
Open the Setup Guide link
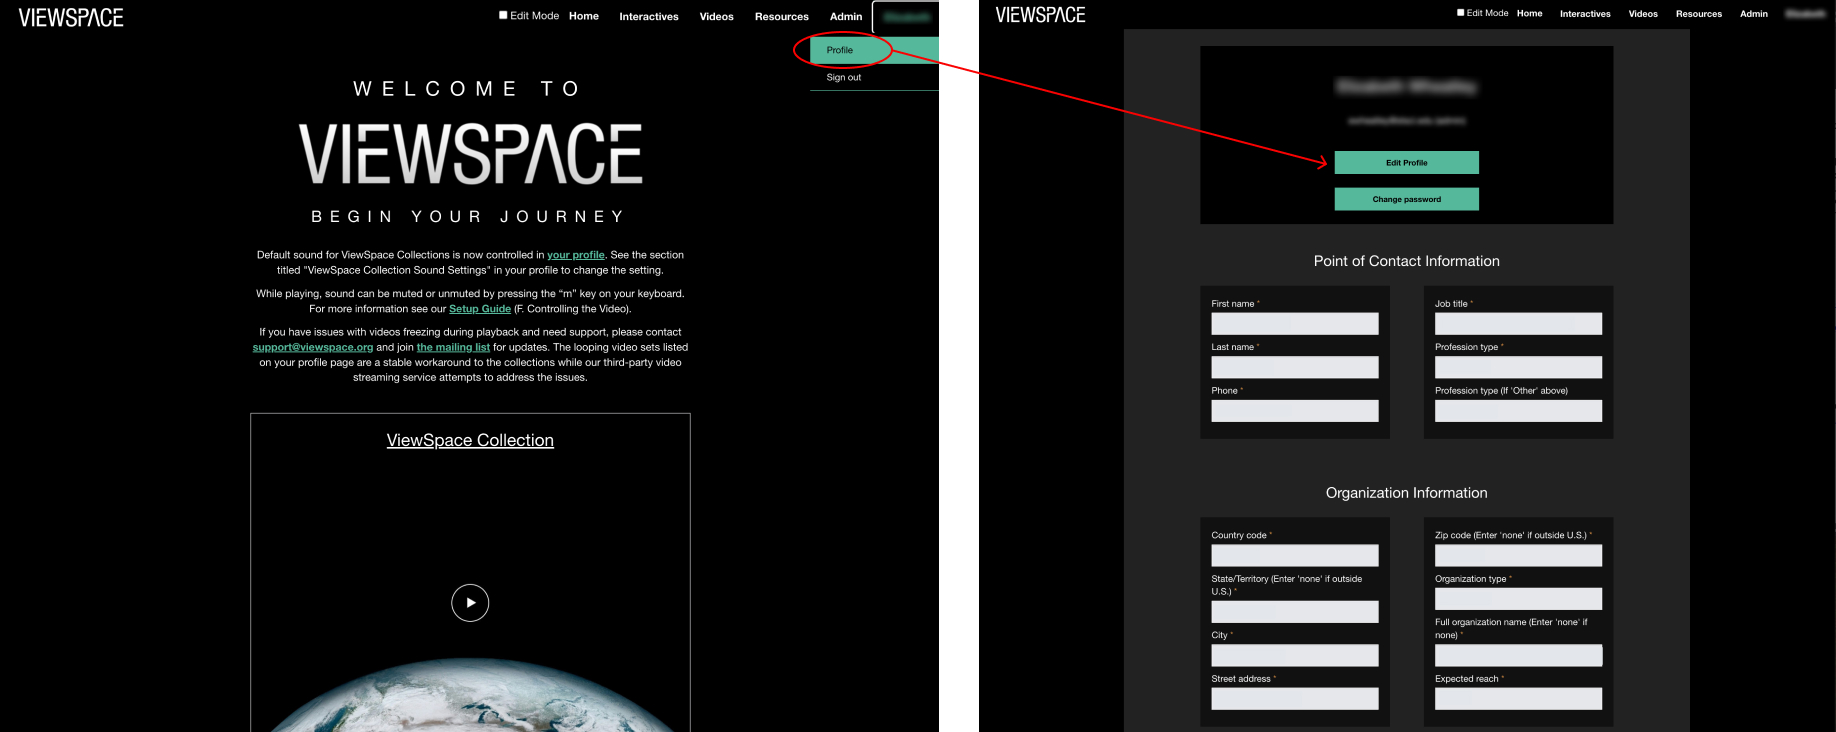point(480,309)
